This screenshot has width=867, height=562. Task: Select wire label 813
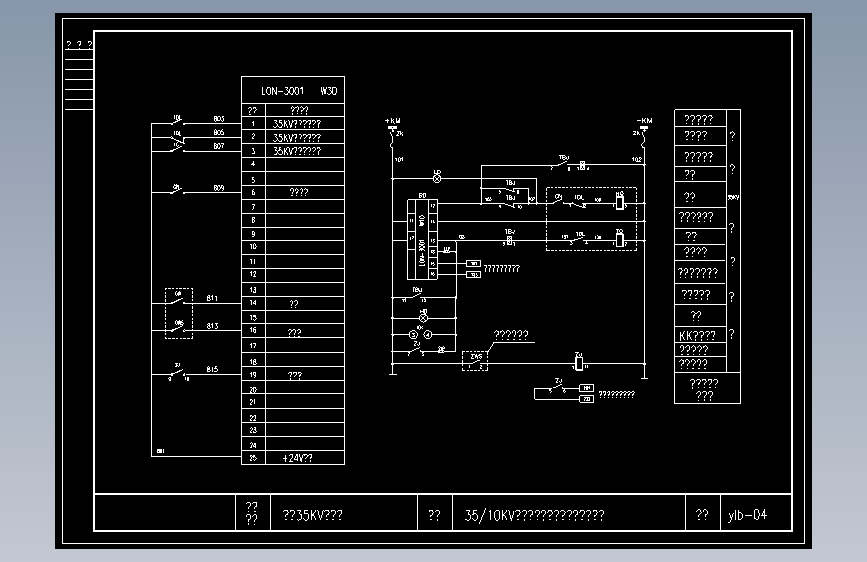[x=212, y=326]
